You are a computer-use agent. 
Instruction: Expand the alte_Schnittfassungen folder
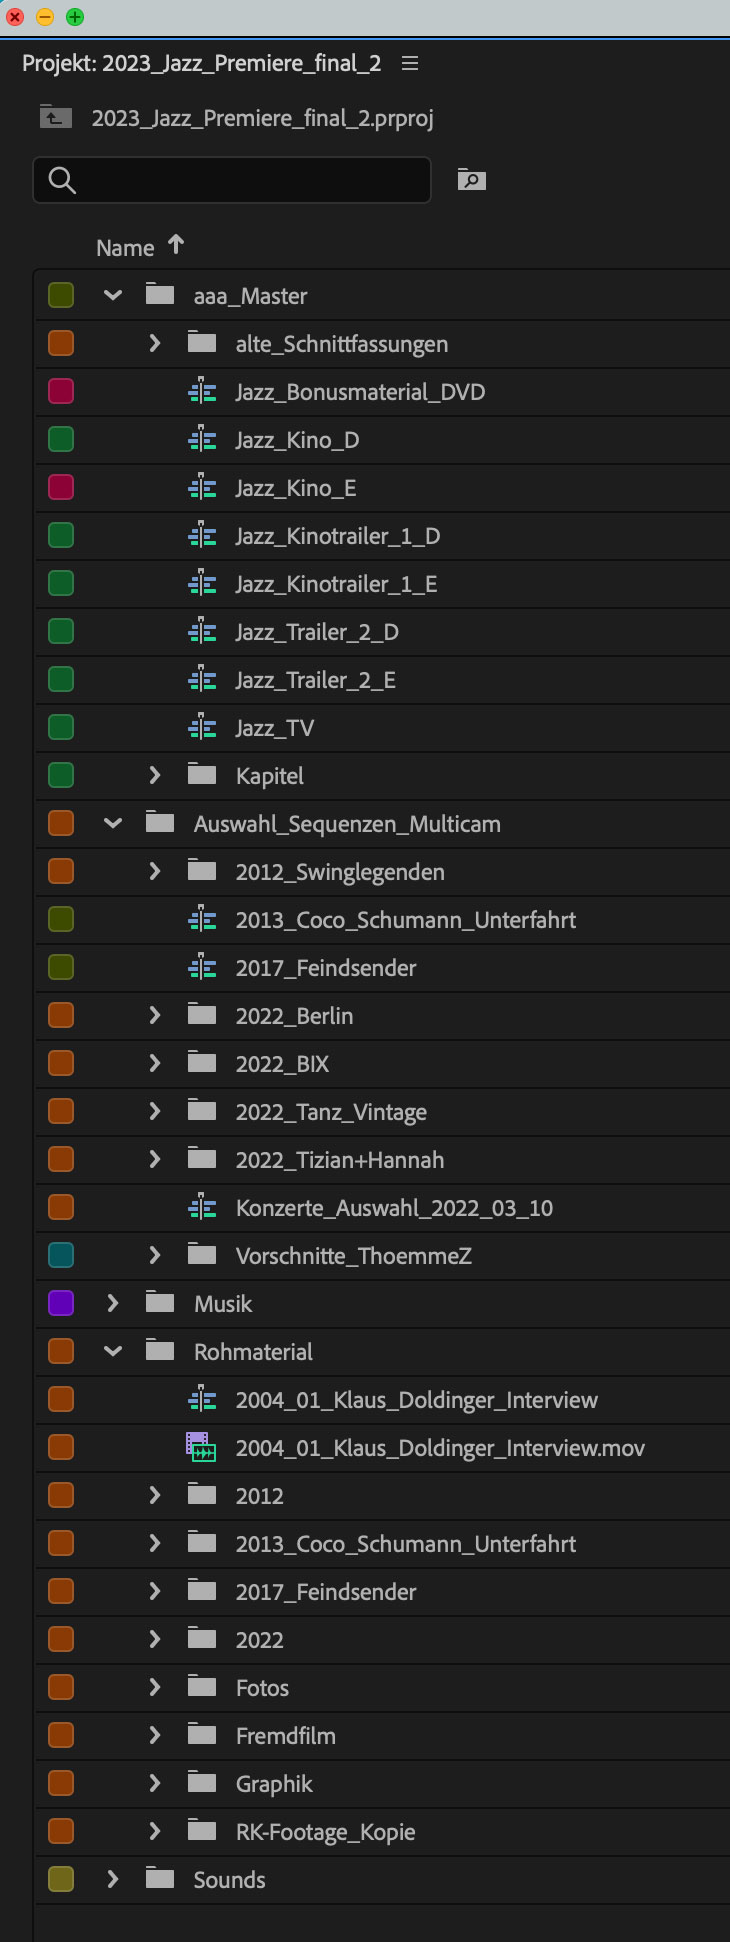pyautogui.click(x=154, y=344)
